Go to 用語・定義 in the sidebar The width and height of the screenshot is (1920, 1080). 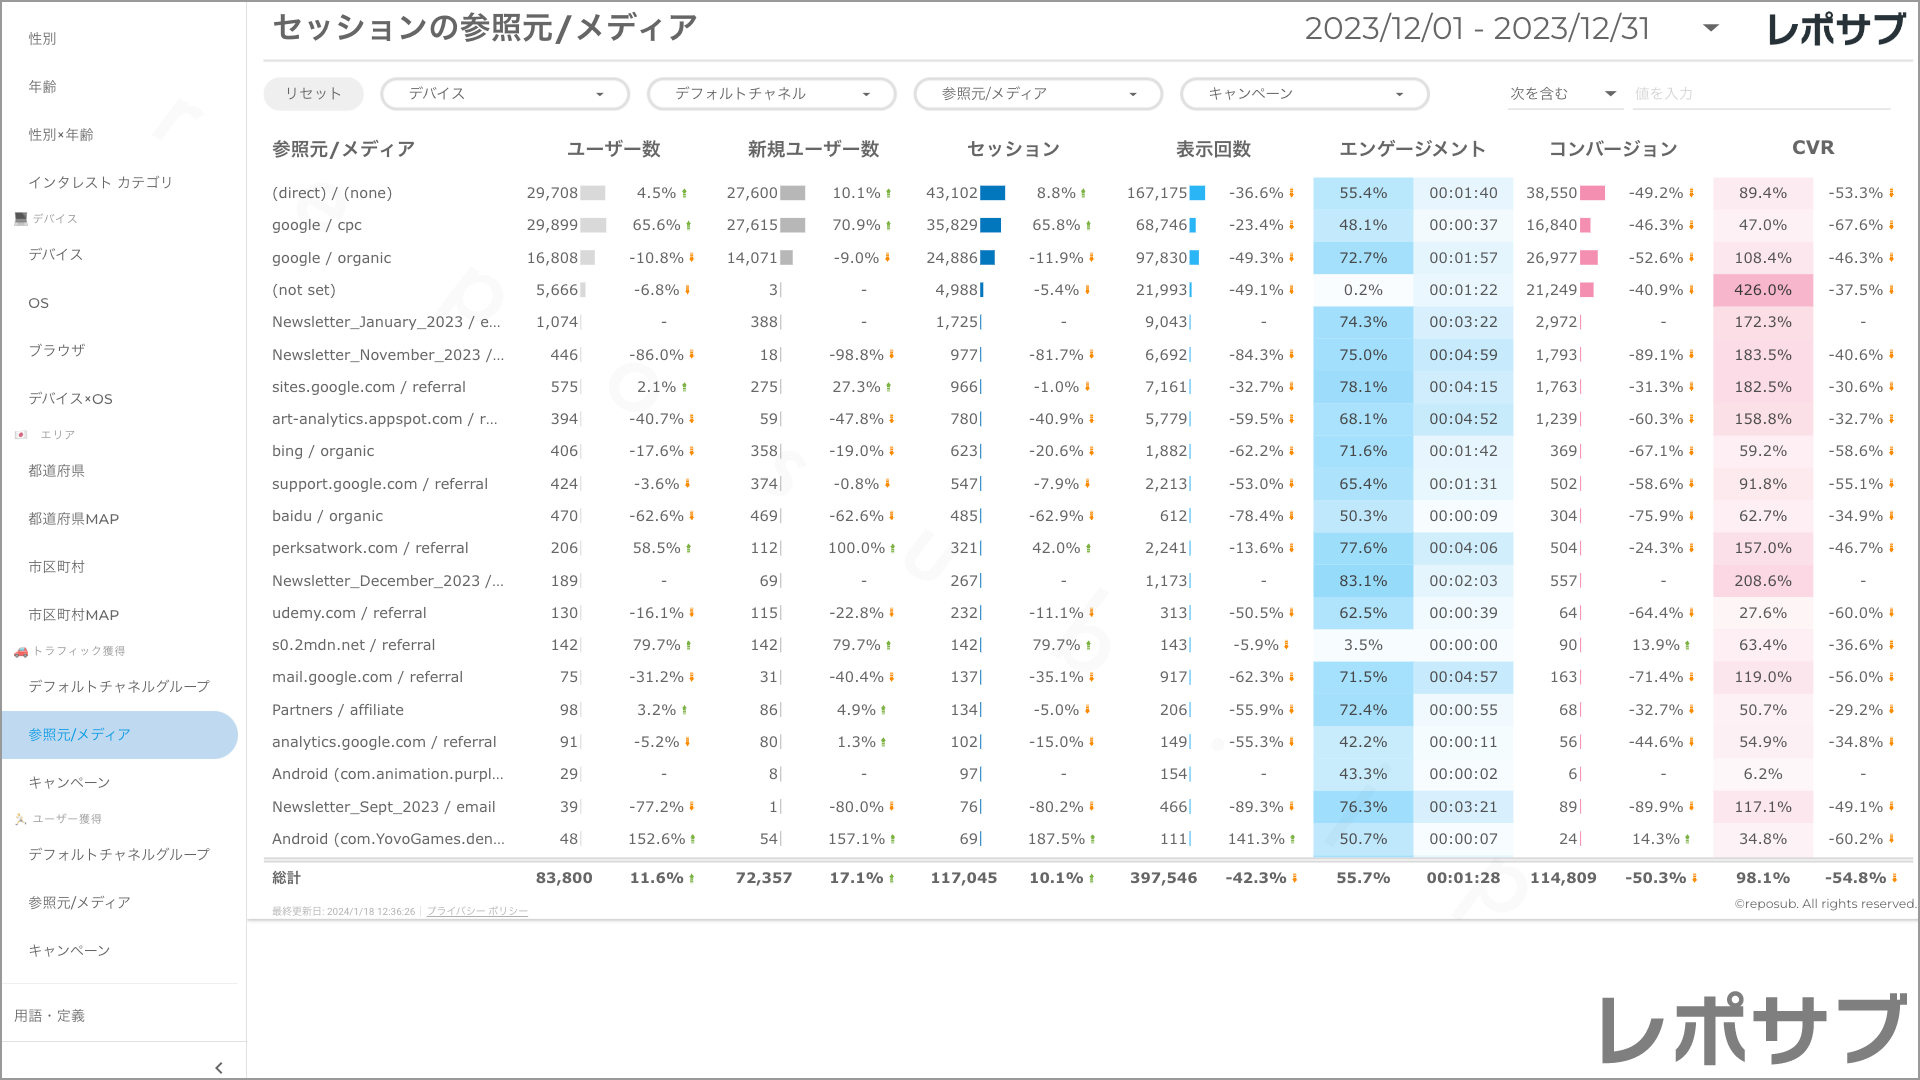coord(49,1016)
